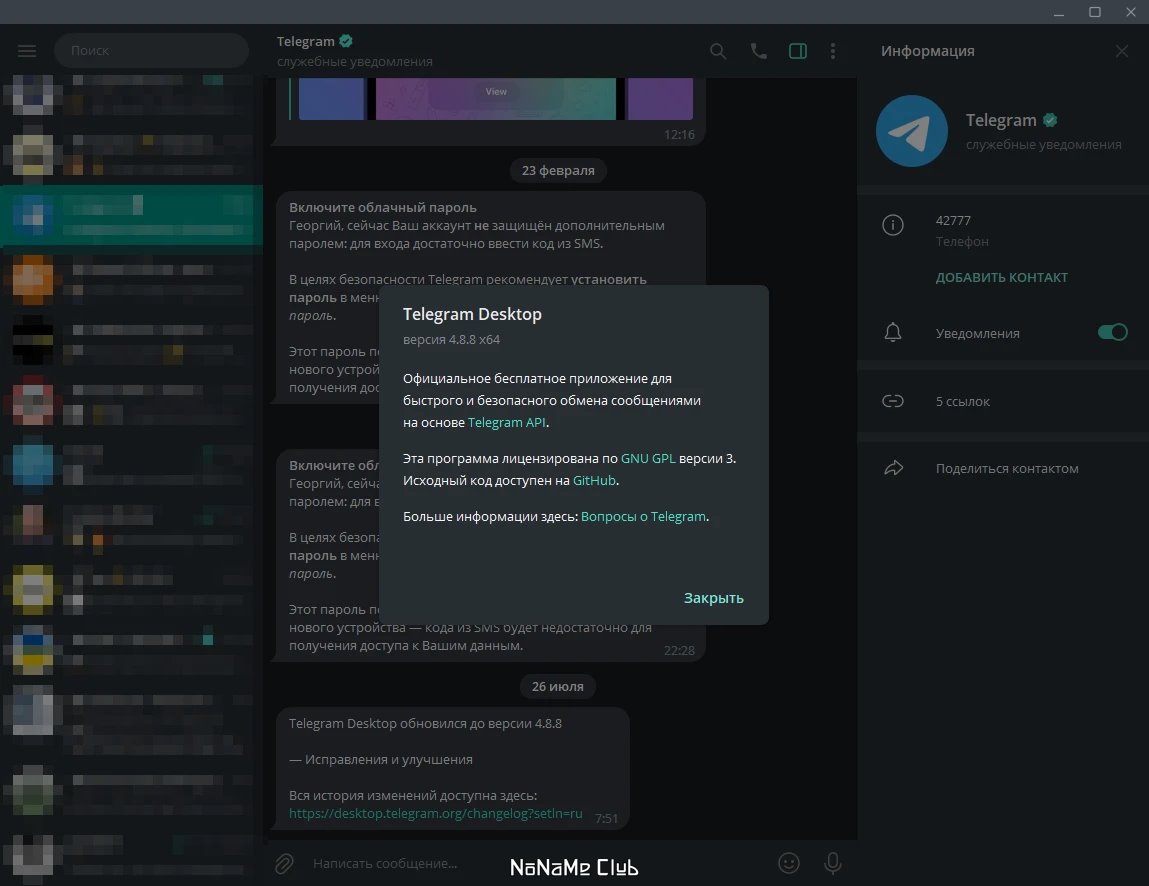
Task: Open the three-dot chat options menu
Action: point(833,51)
